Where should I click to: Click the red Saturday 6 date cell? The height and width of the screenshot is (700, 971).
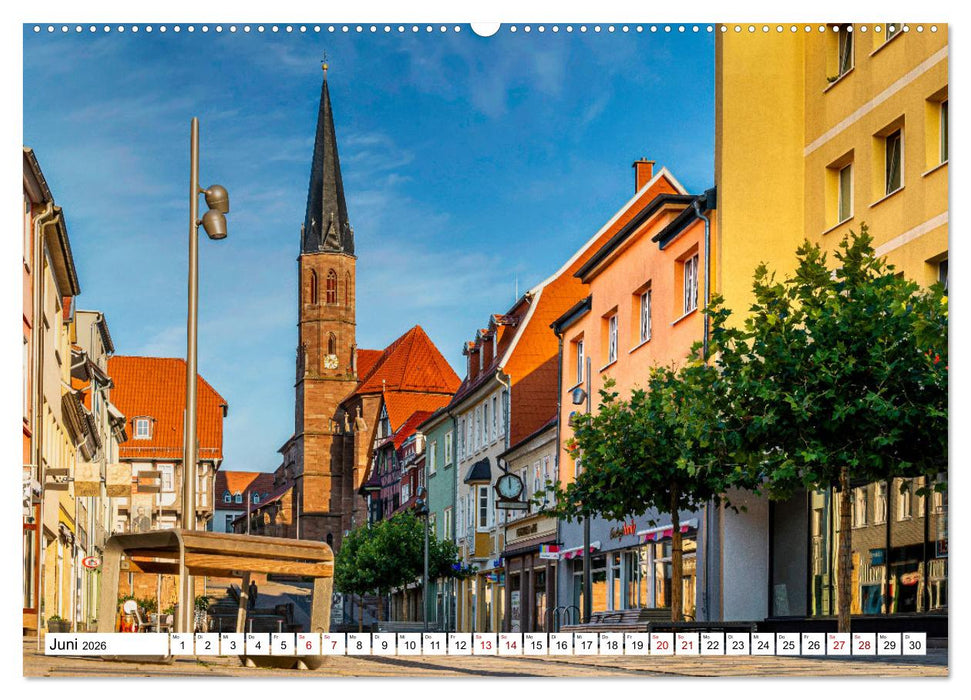pos(308,646)
